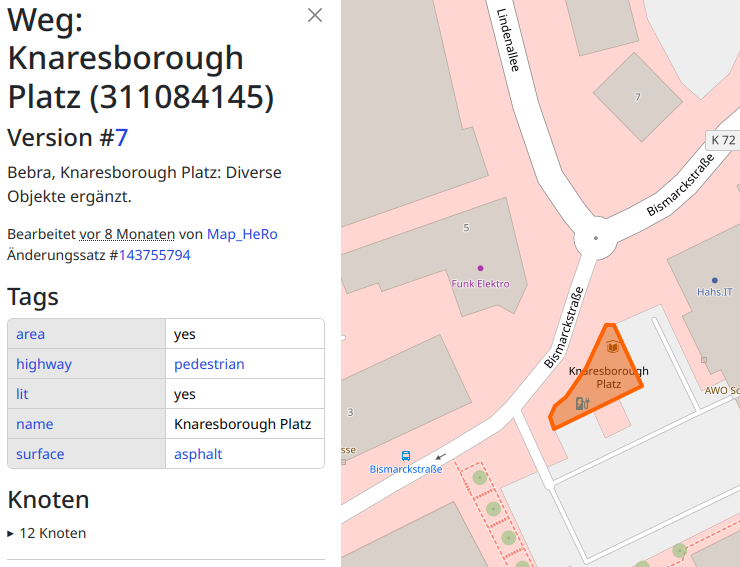Click the Lindenallee street label
Image resolution: width=740 pixels, height=567 pixels.
click(508, 40)
